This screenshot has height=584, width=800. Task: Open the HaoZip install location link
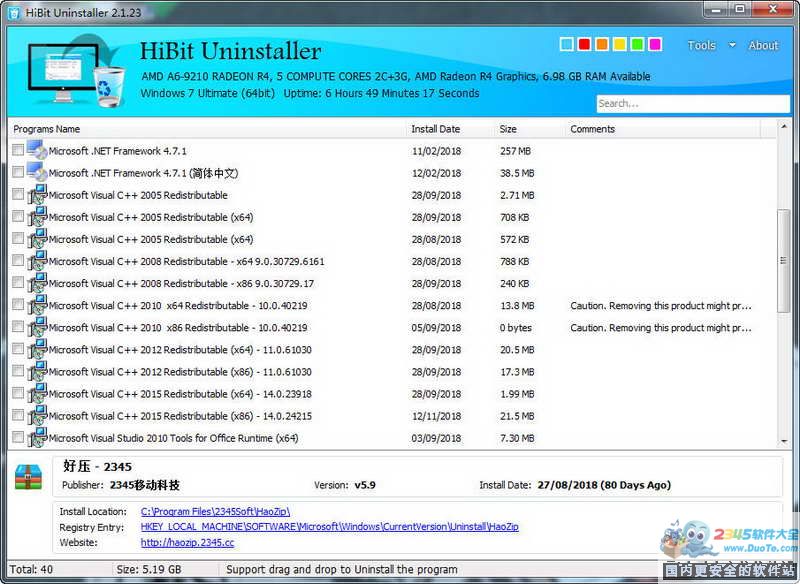click(215, 511)
